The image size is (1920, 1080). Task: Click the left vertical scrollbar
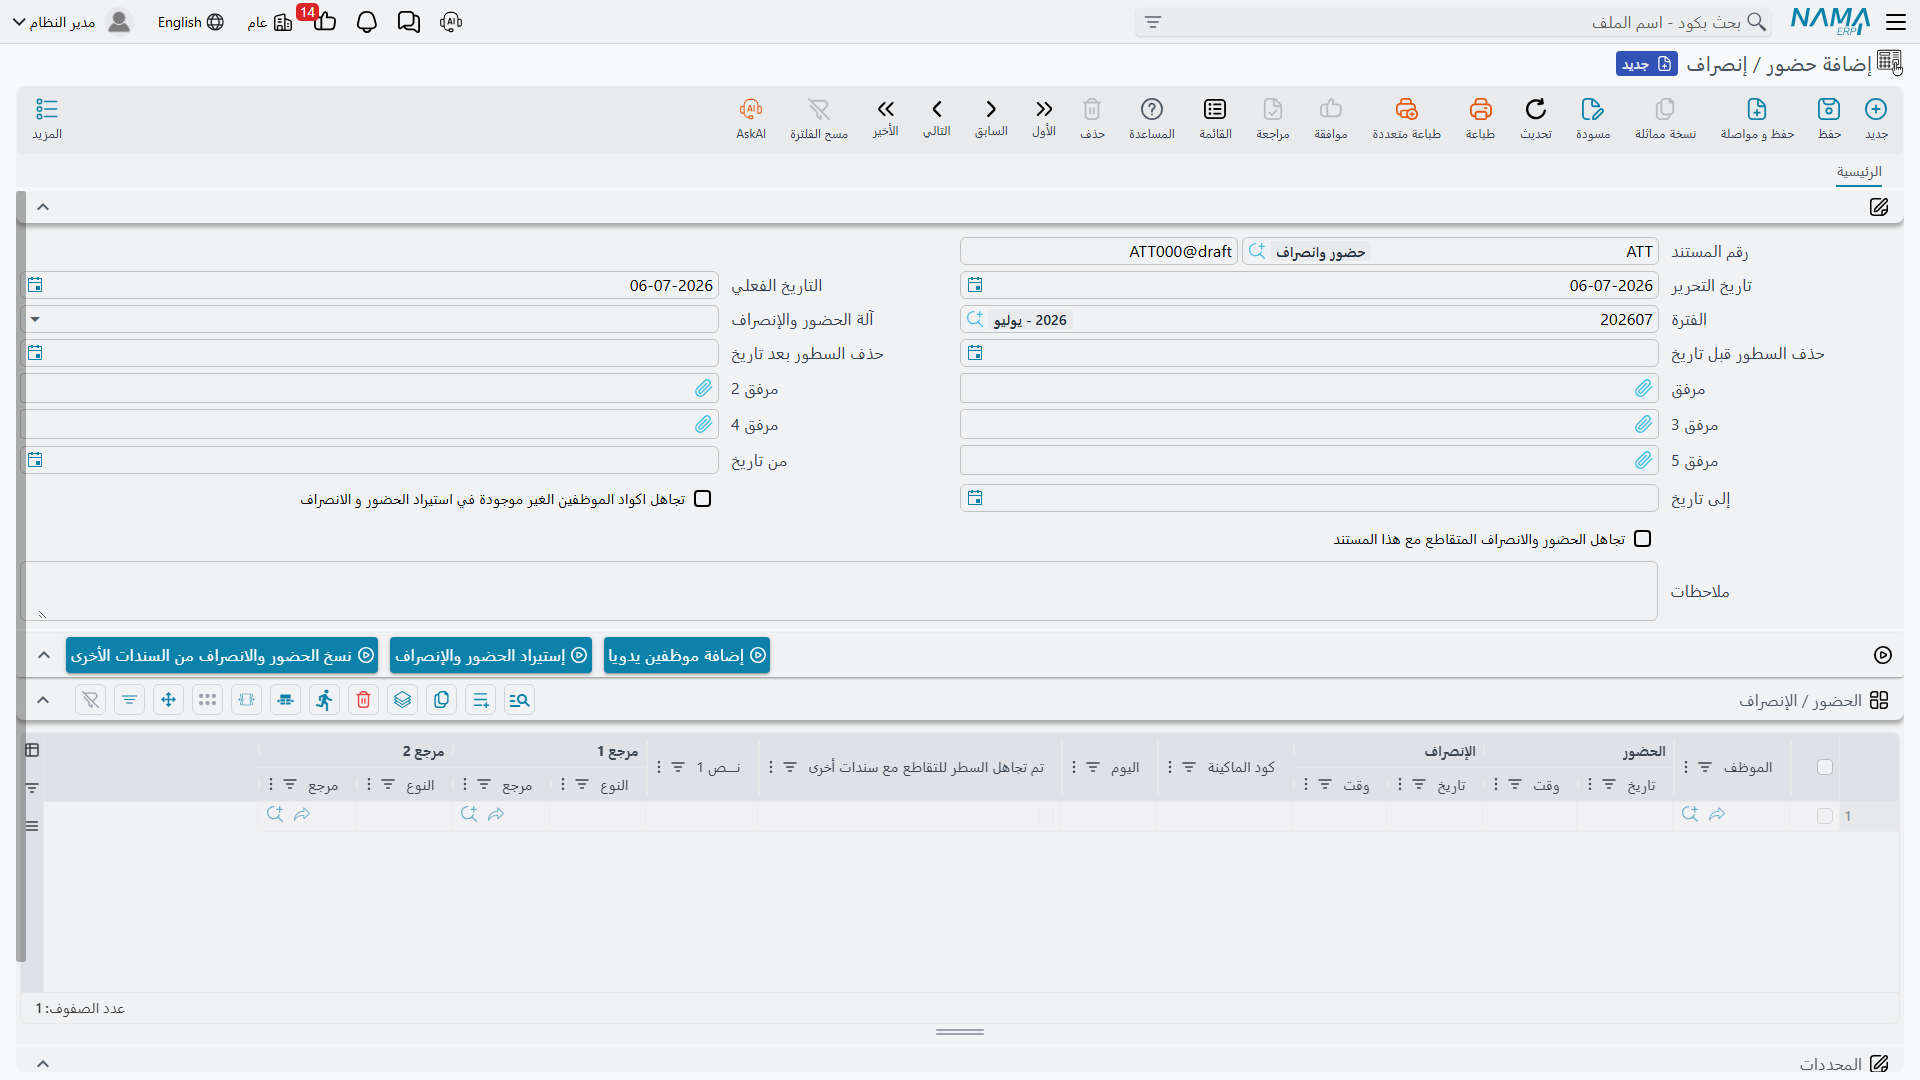pos(21,576)
